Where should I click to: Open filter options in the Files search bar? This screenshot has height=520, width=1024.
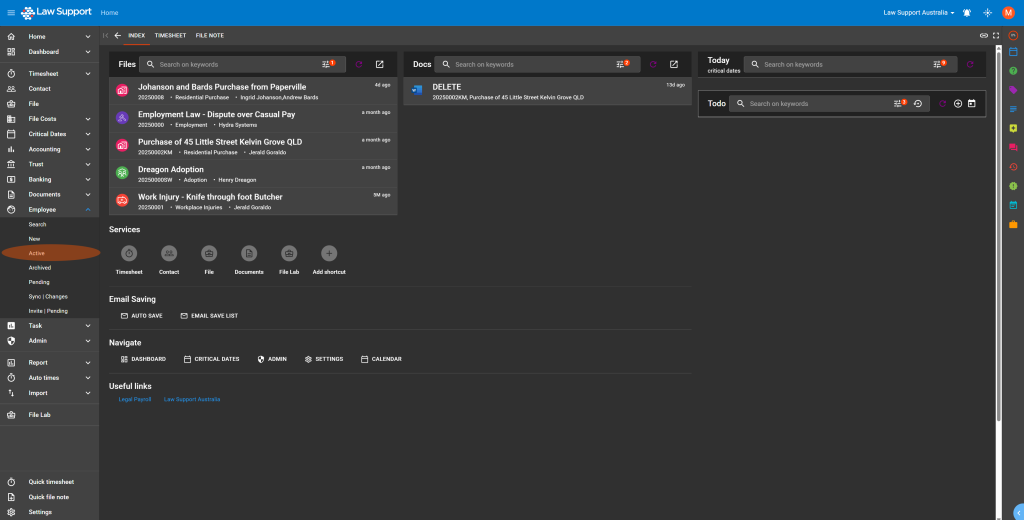[x=328, y=64]
